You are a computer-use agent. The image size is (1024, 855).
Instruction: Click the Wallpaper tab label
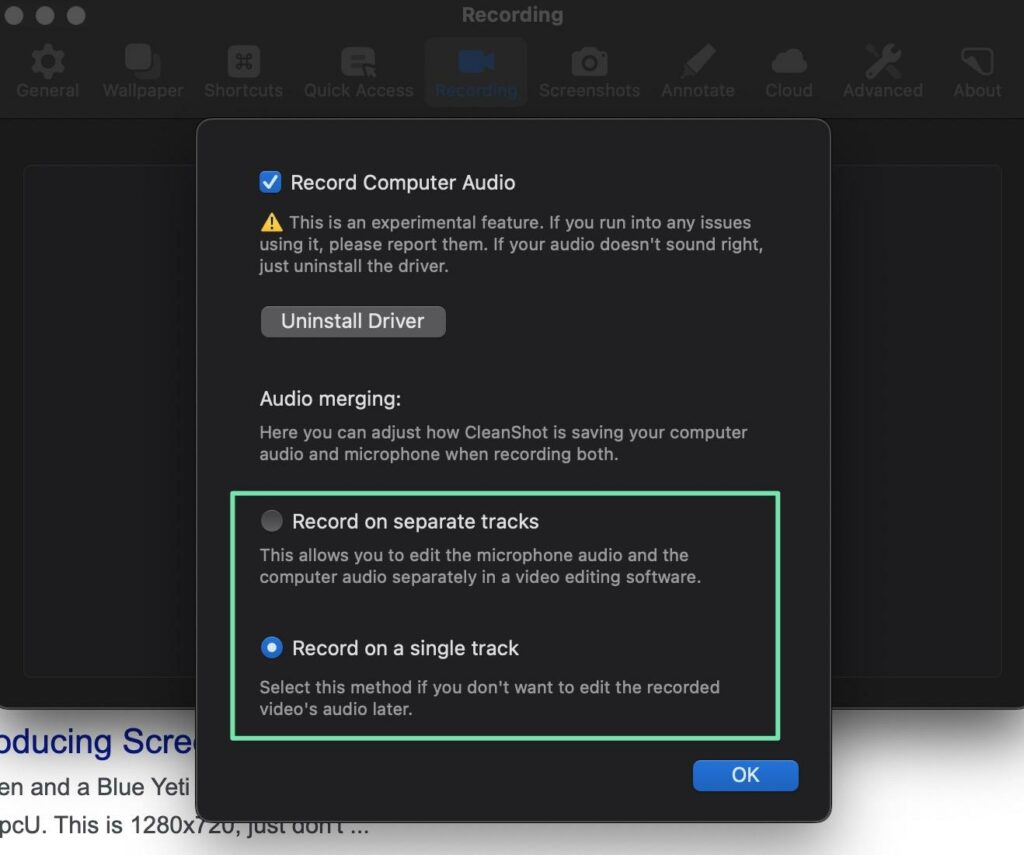pyautogui.click(x=142, y=91)
